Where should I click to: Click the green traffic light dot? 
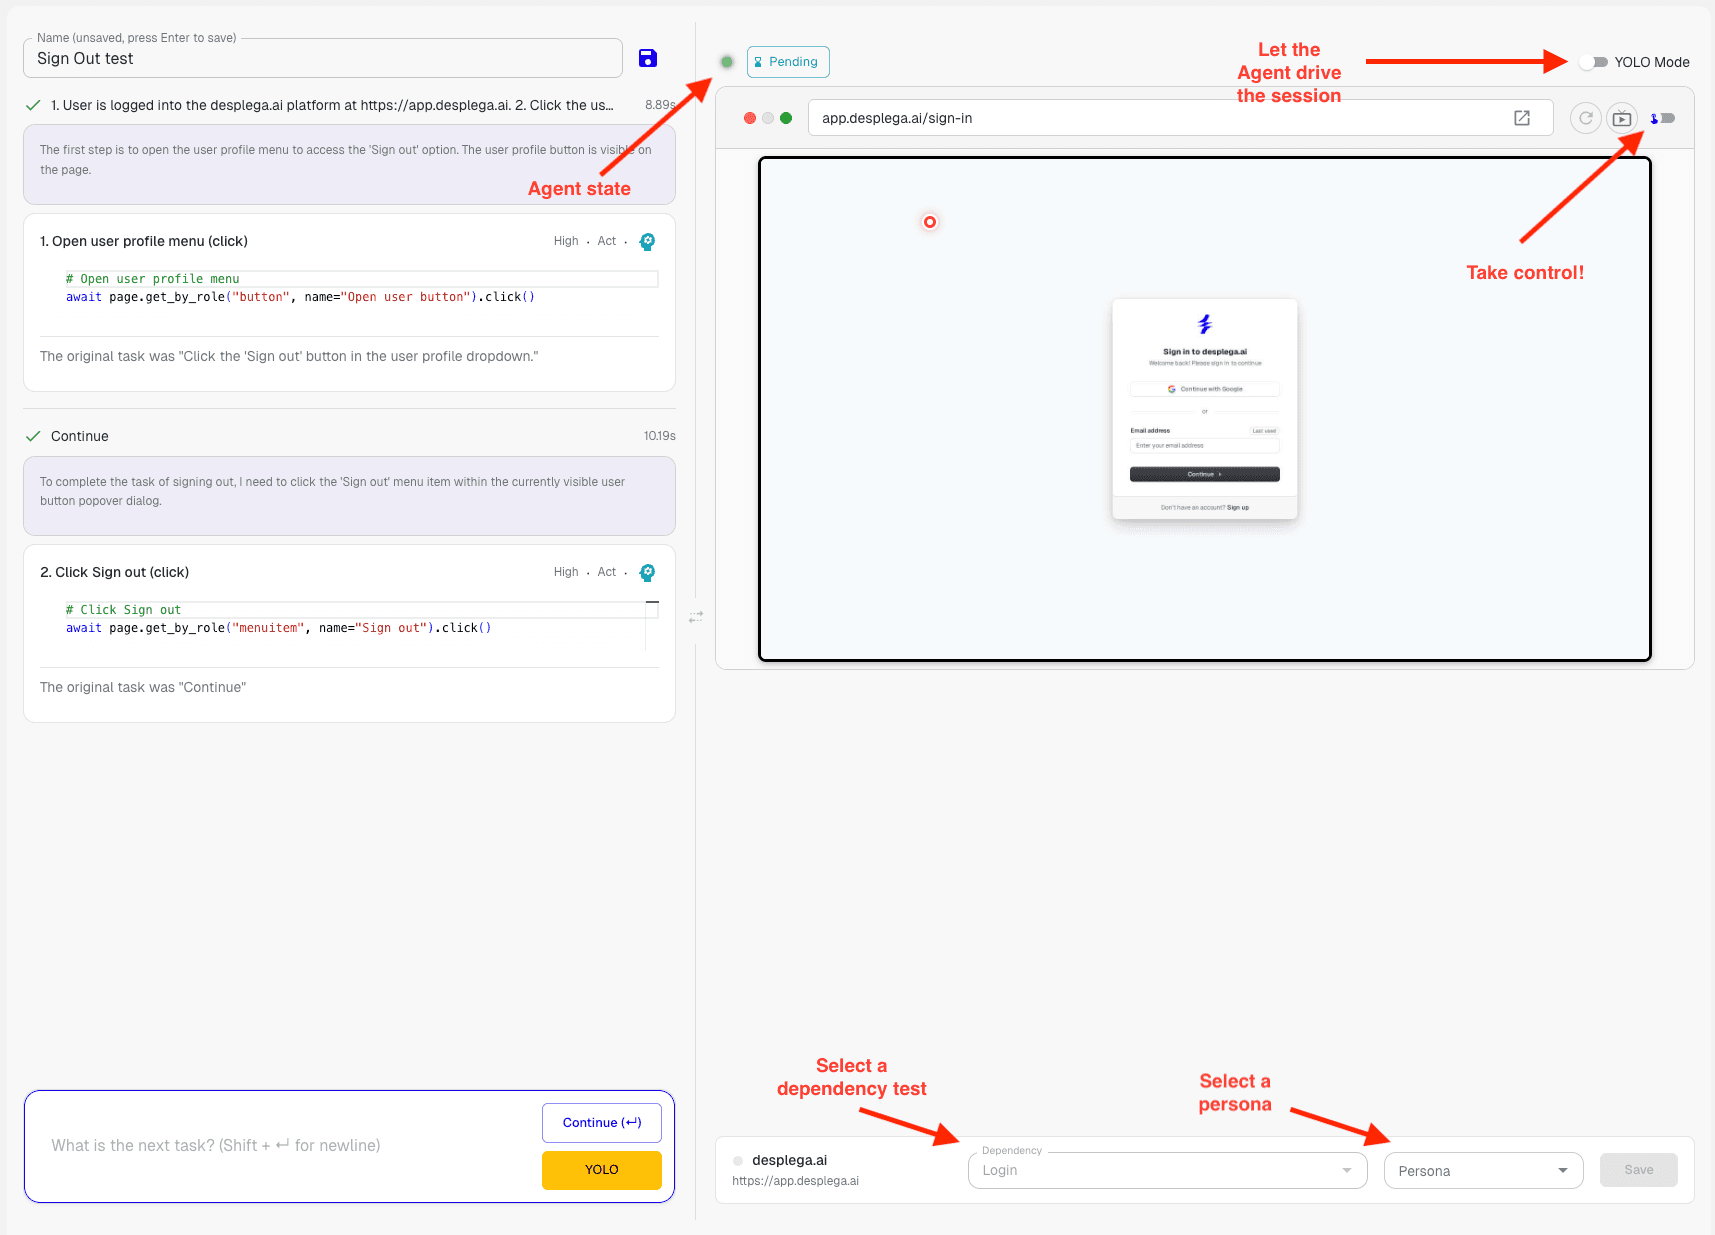[787, 117]
